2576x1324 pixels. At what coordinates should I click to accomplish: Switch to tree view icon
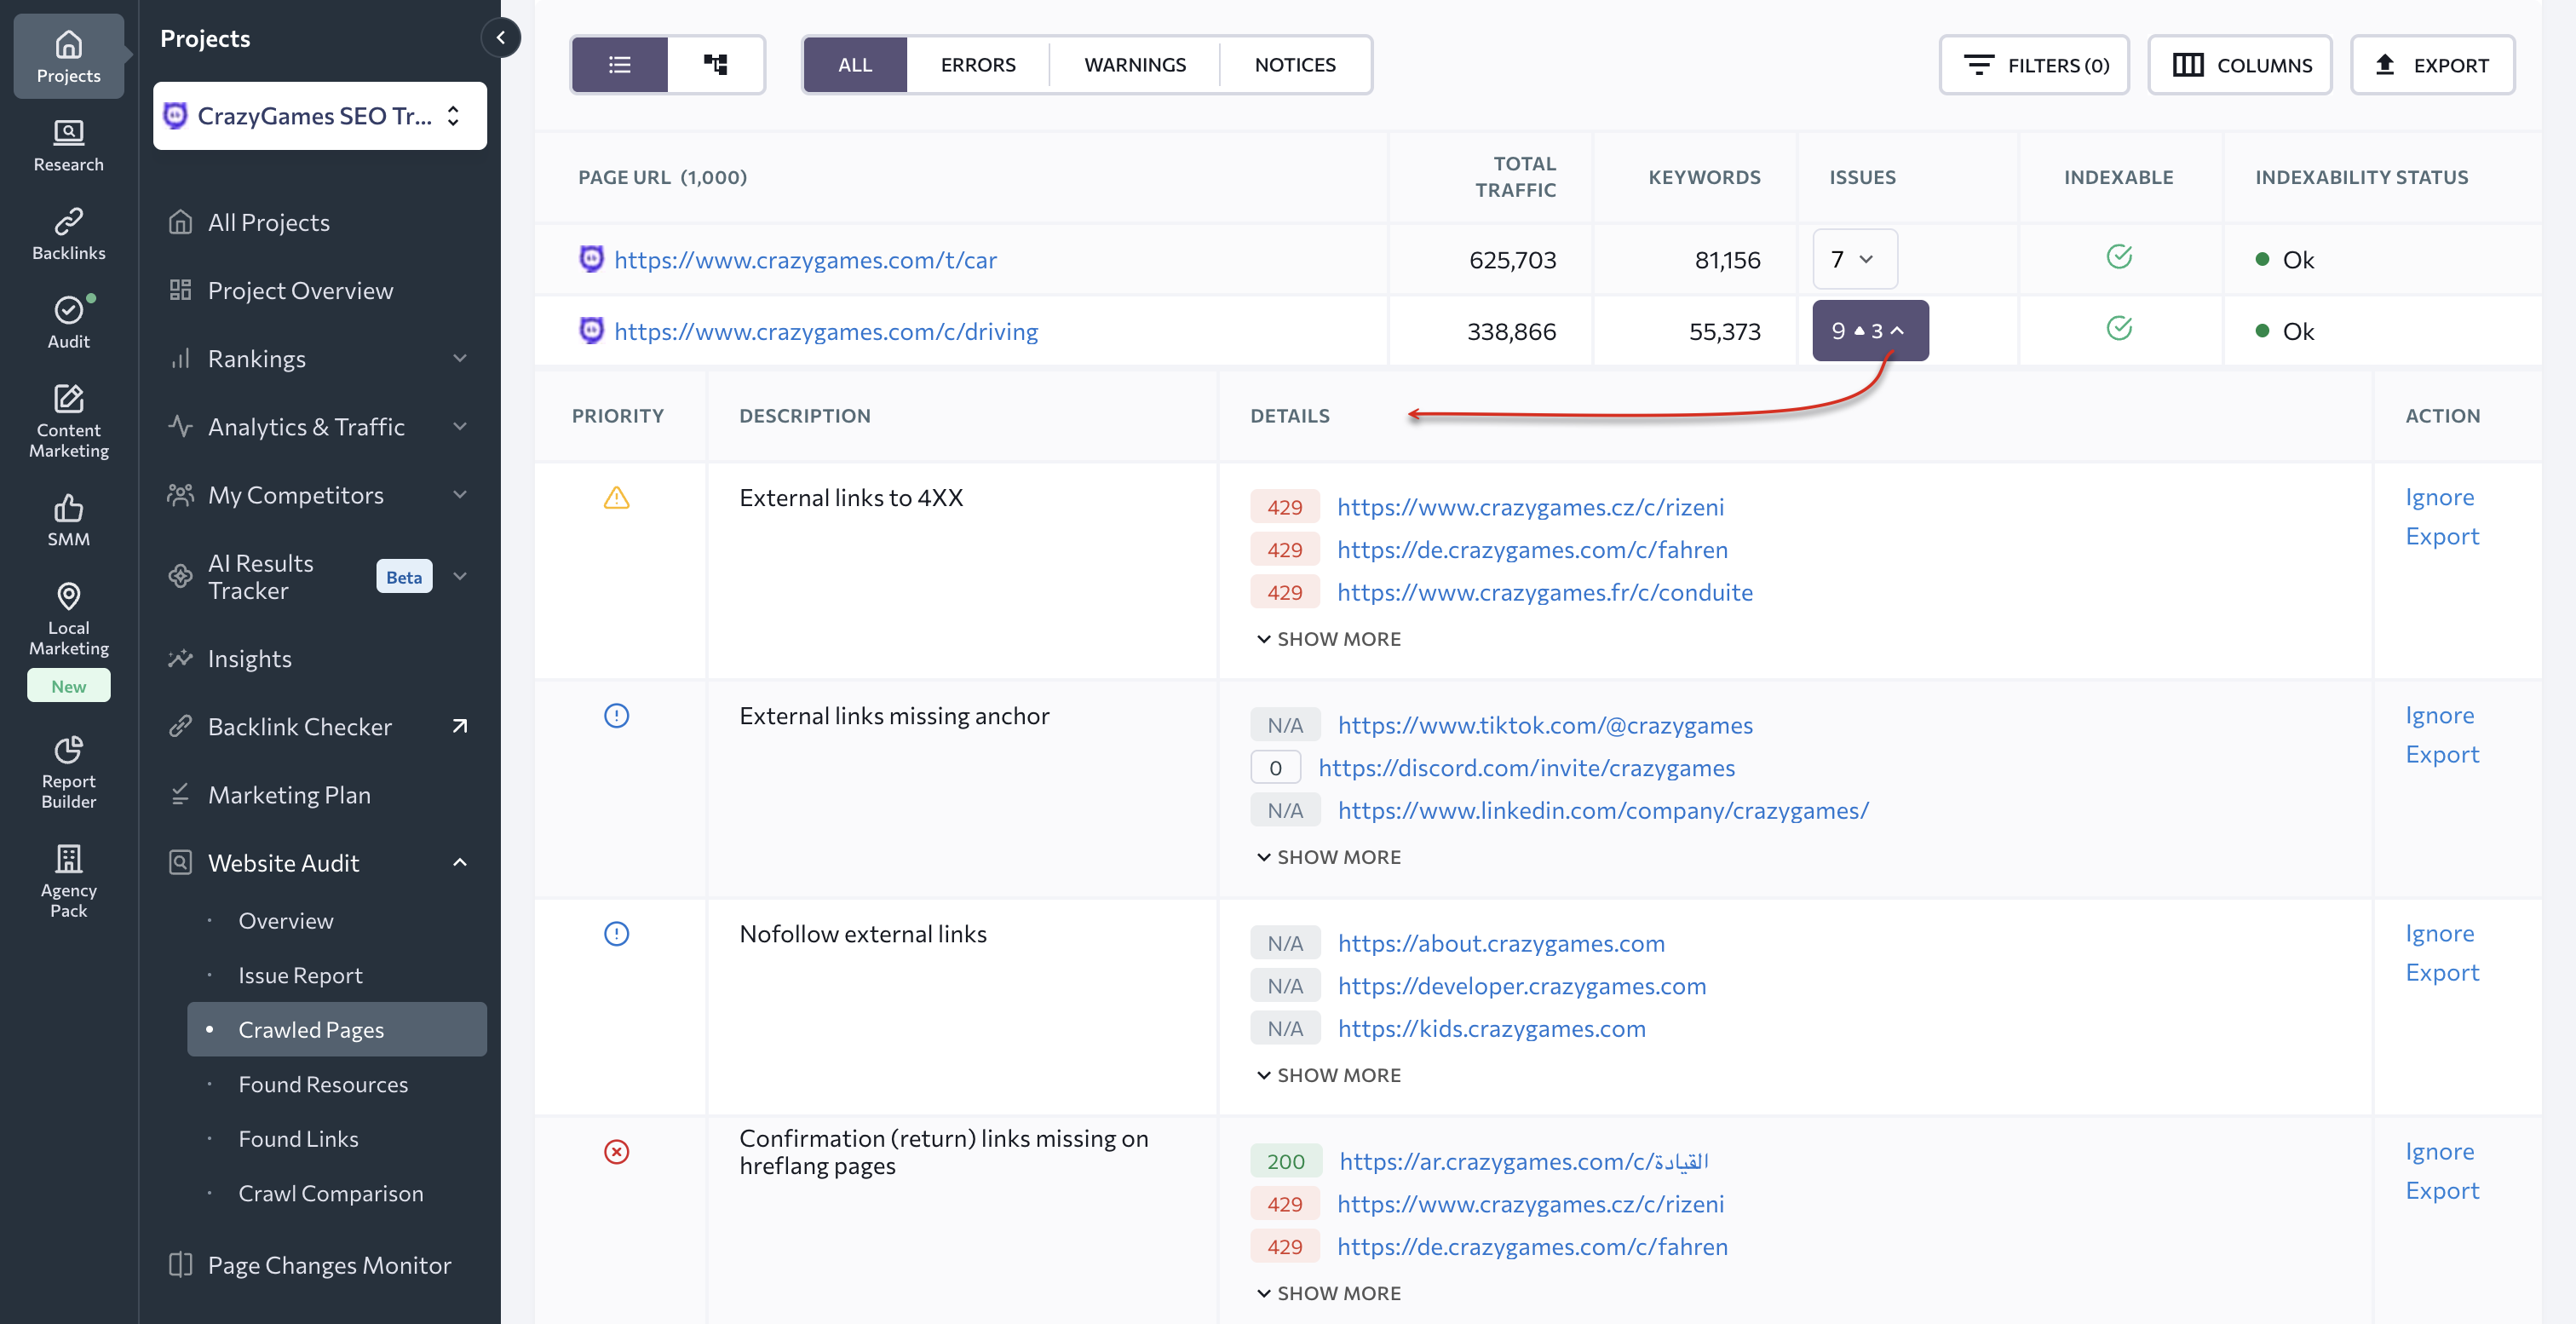tap(715, 65)
